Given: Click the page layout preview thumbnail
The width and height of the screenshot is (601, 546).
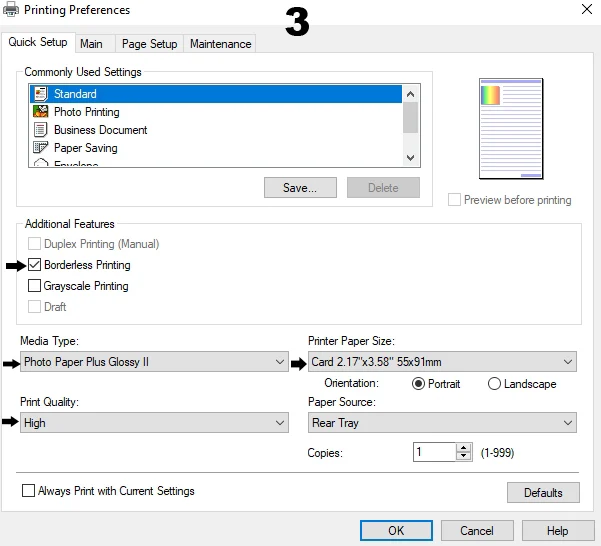Looking at the screenshot, I should click(x=511, y=128).
